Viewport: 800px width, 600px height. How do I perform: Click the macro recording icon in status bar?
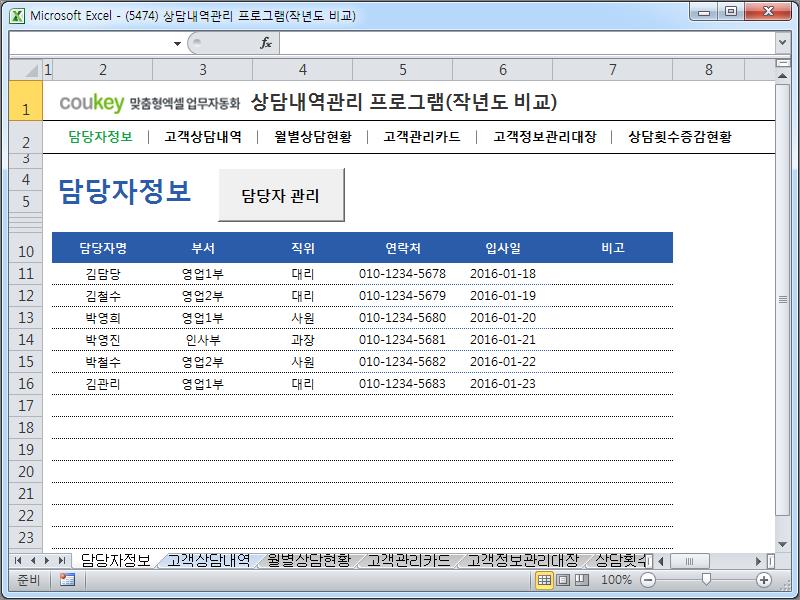[x=67, y=580]
